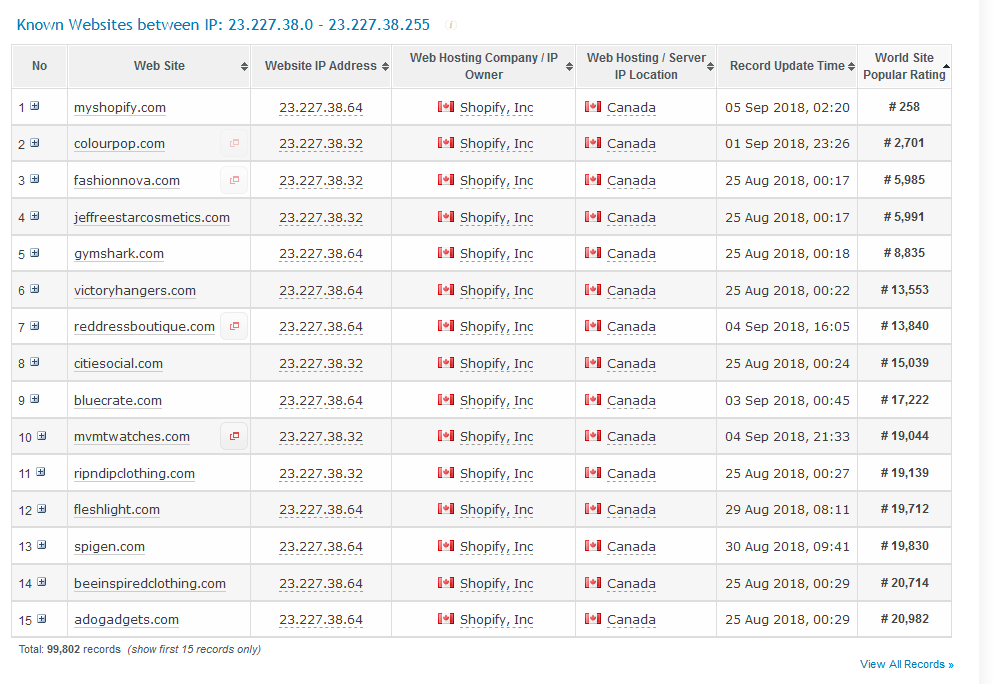Expand row 1 details plus icon
993x684 pixels.
(x=35, y=106)
